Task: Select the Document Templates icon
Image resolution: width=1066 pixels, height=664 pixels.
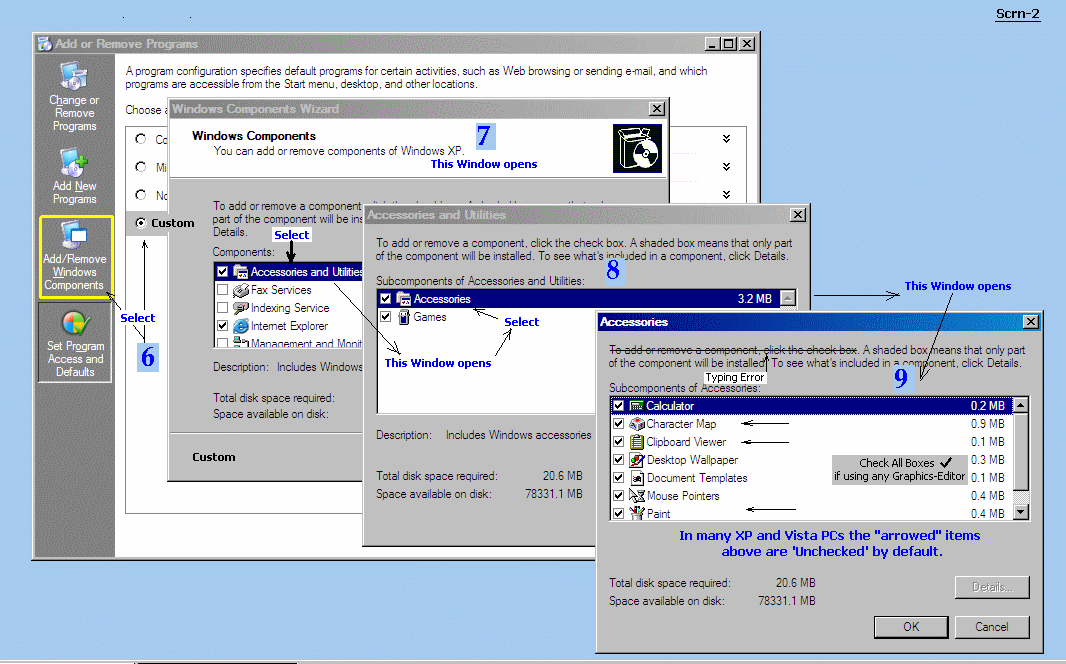Action: point(636,478)
